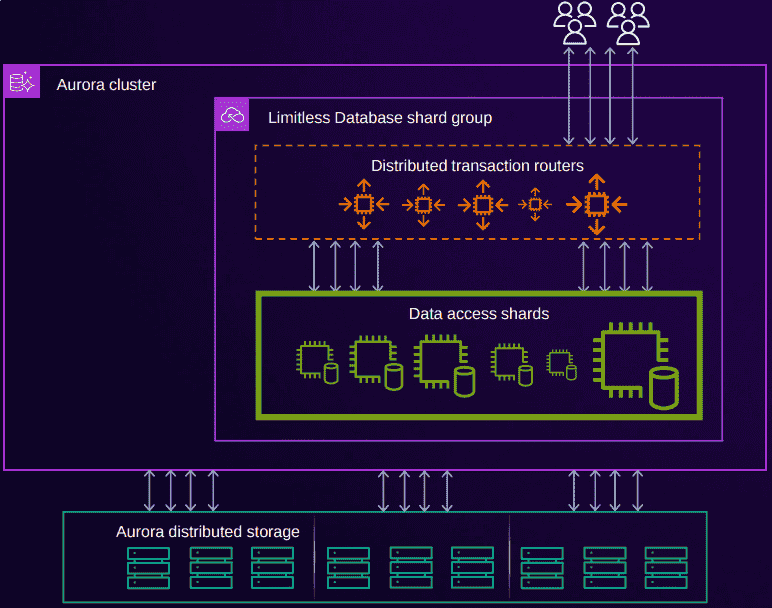Click the "Data access shards" label
Image resolution: width=772 pixels, height=608 pixels.
[479, 314]
